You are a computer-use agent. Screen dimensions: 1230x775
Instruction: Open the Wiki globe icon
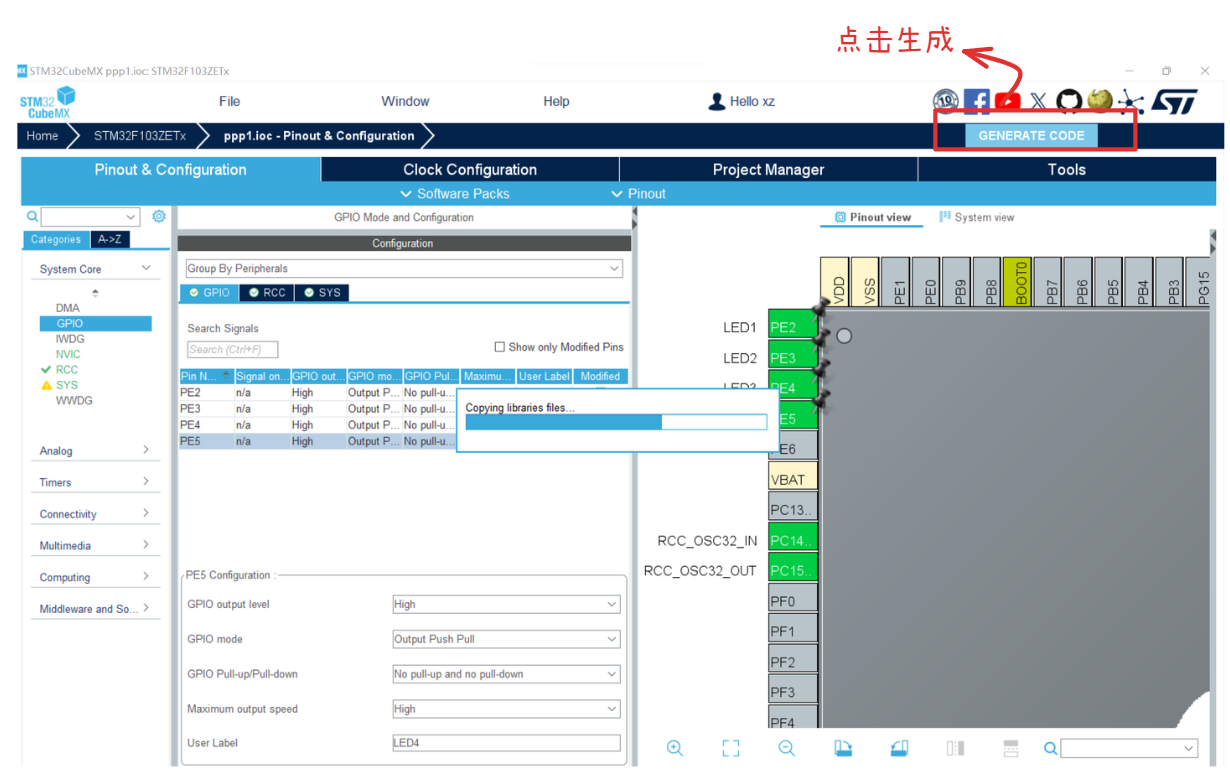(1100, 100)
